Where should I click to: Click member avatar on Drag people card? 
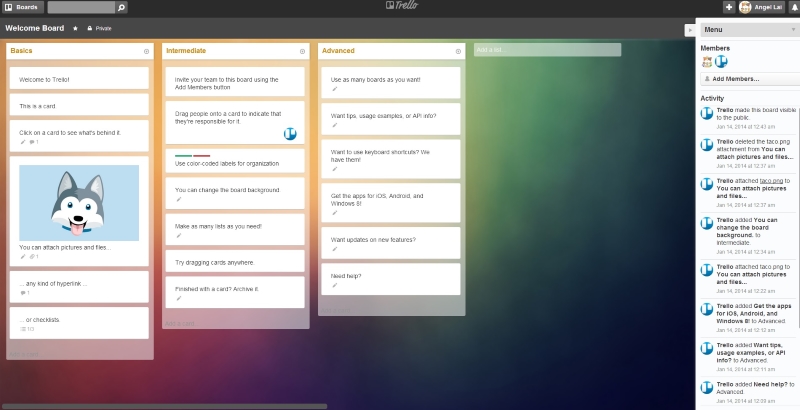pyautogui.click(x=290, y=134)
